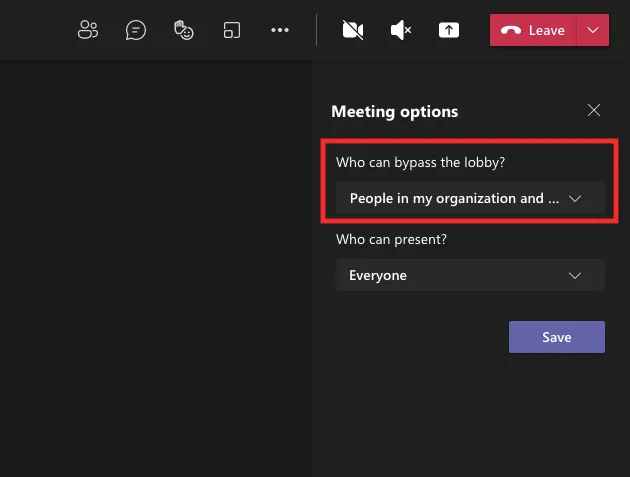Close the Meeting options panel
This screenshot has width=630, height=477.
click(x=594, y=110)
